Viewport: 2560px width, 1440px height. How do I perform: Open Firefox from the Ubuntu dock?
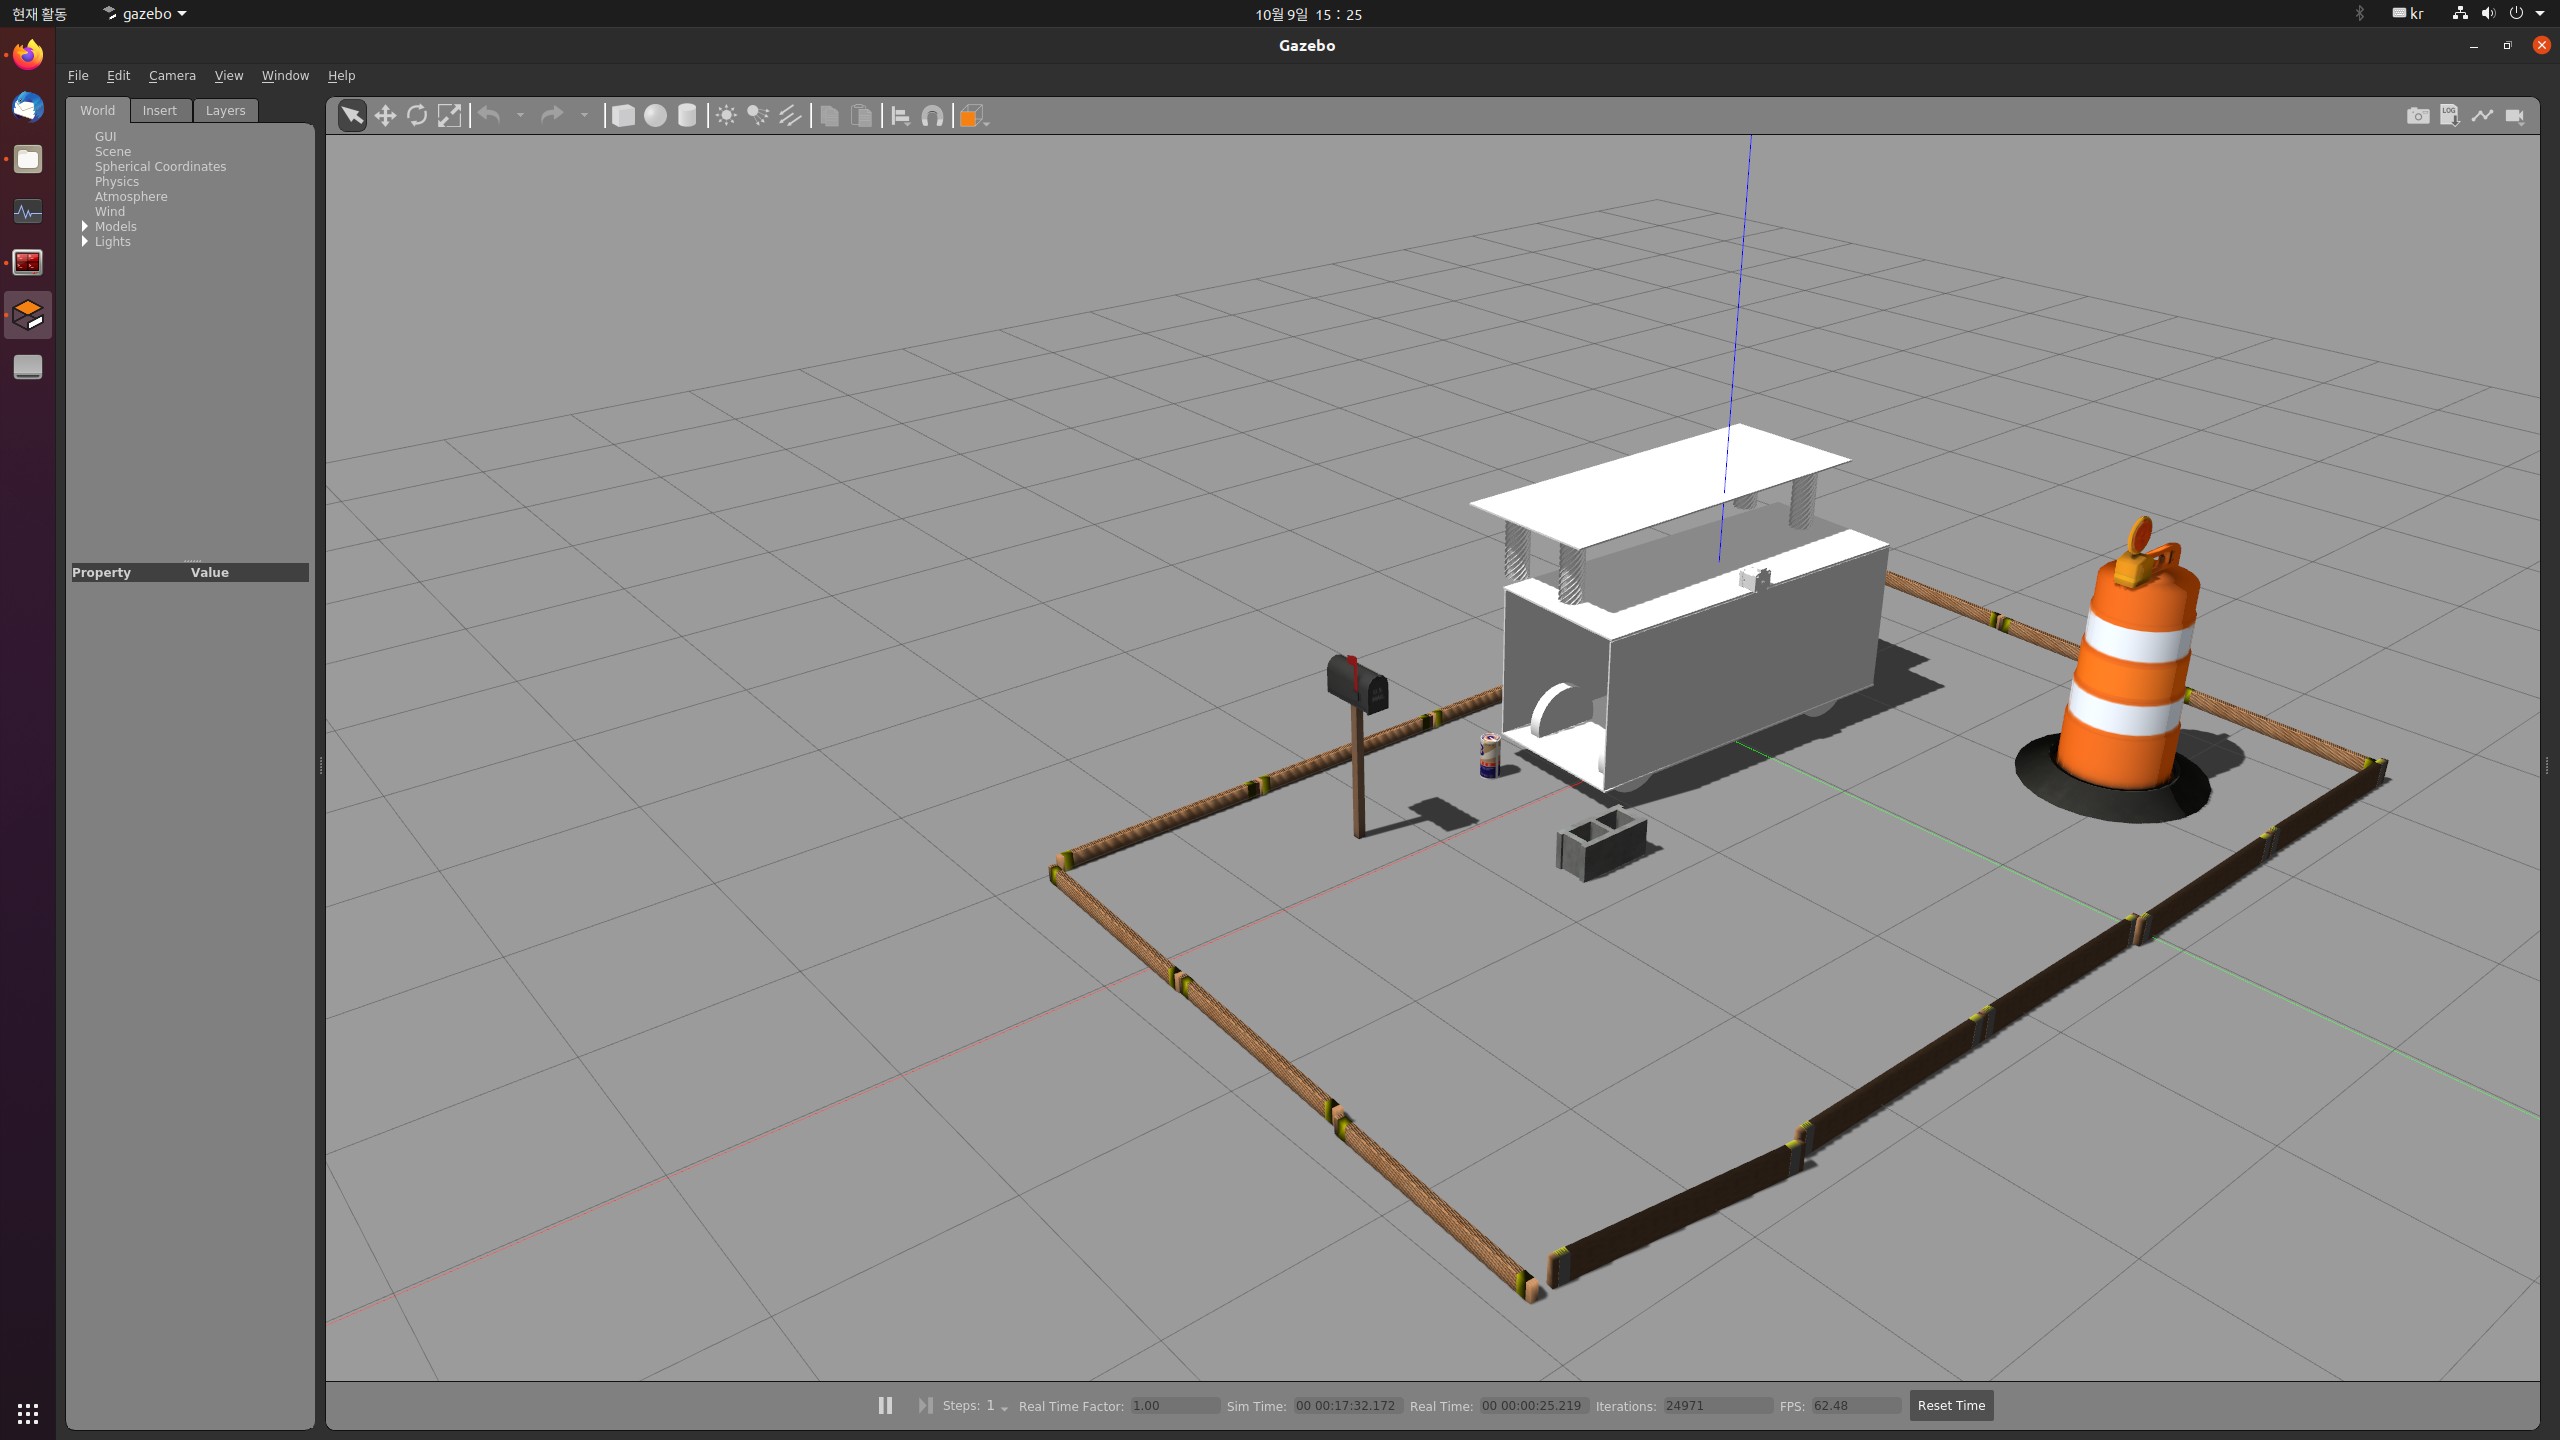click(28, 55)
